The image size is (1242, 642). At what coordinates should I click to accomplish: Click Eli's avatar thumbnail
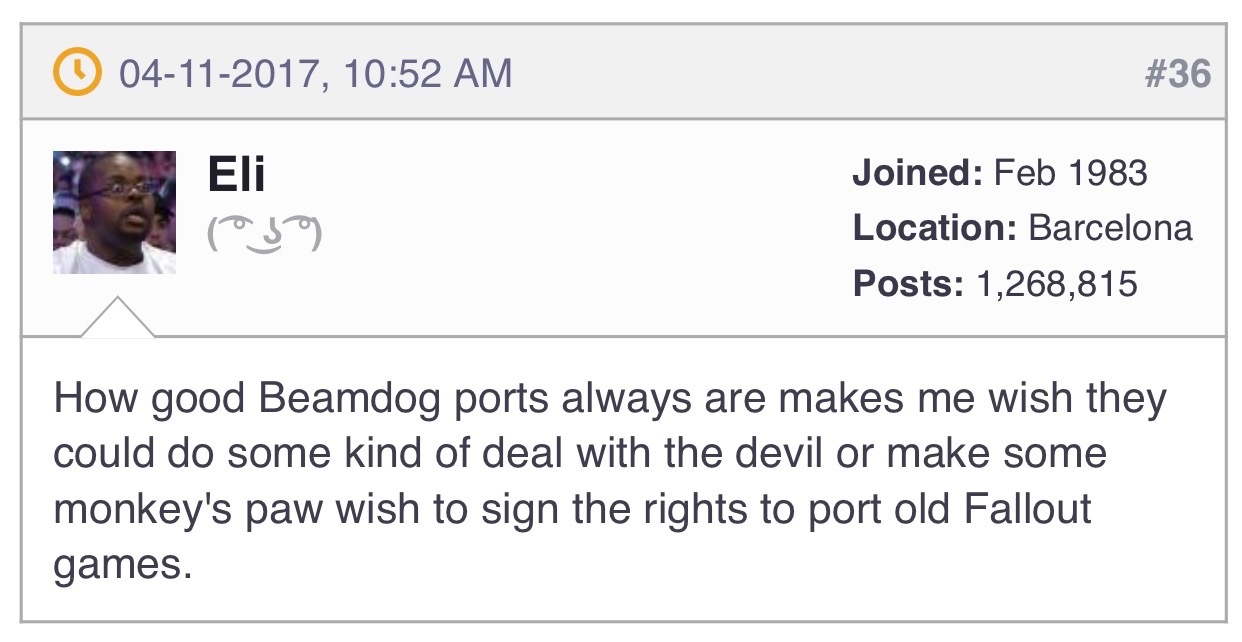pyautogui.click(x=114, y=212)
